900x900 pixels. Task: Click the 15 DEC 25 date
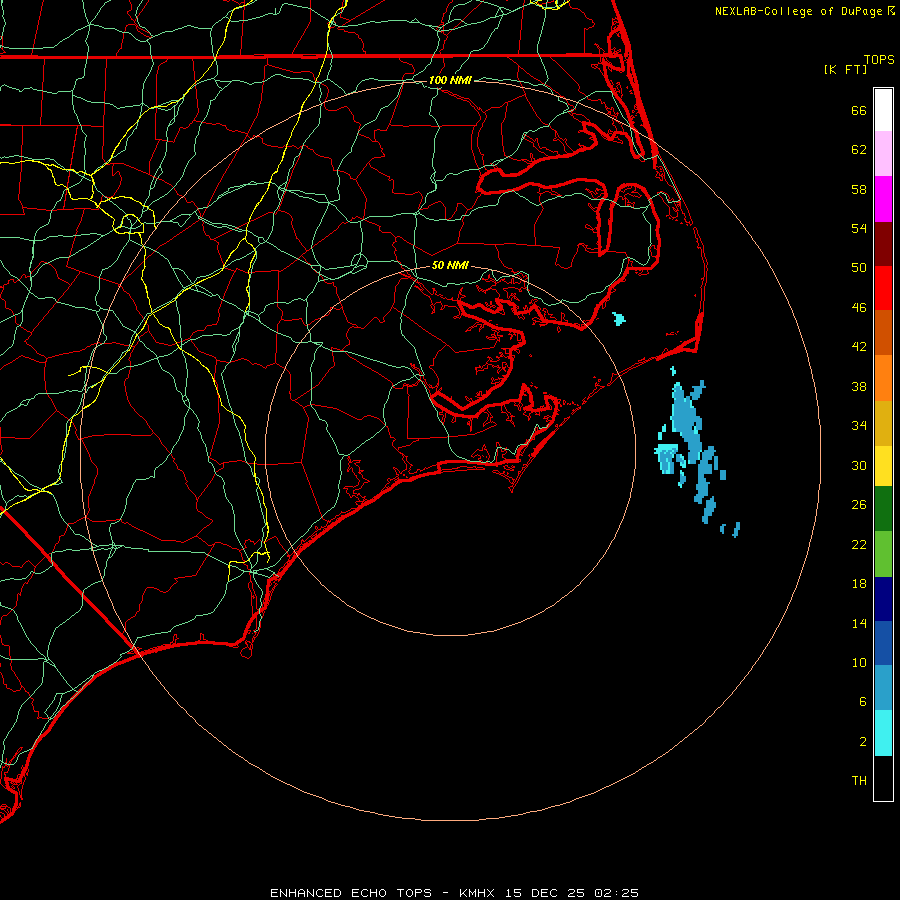coord(545,893)
